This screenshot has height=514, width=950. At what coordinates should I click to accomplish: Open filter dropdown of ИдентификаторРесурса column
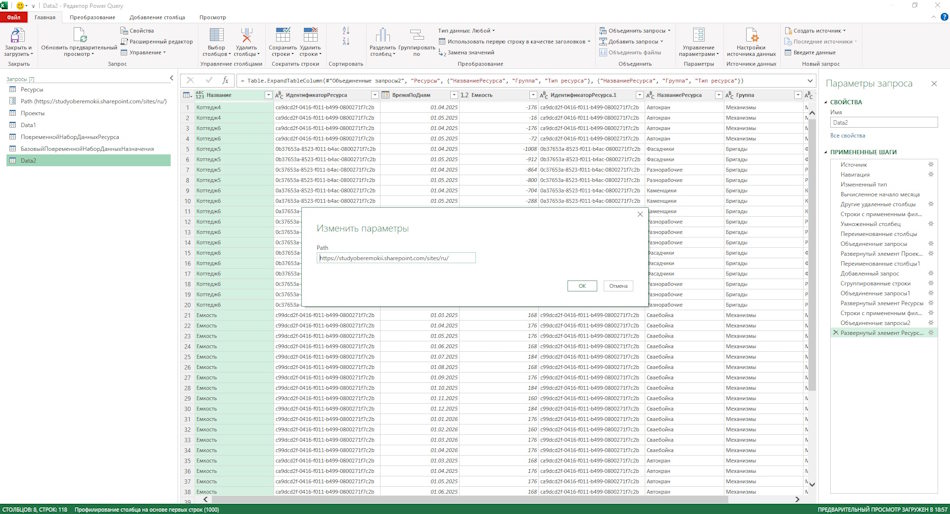click(374, 95)
